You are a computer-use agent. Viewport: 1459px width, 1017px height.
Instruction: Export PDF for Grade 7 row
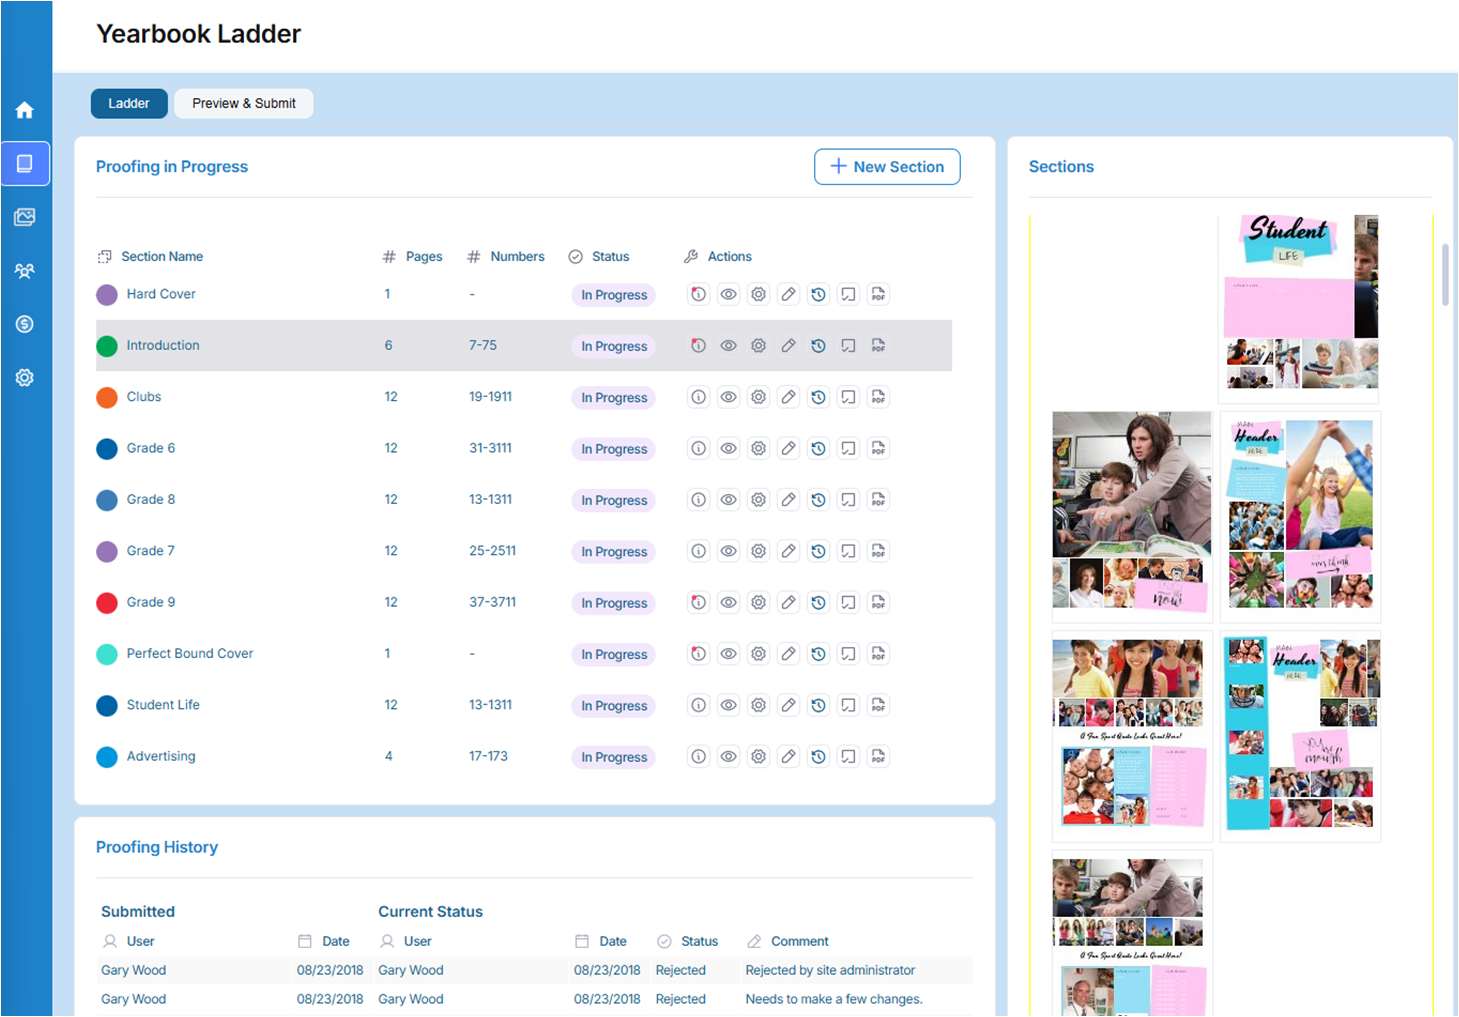coord(878,551)
